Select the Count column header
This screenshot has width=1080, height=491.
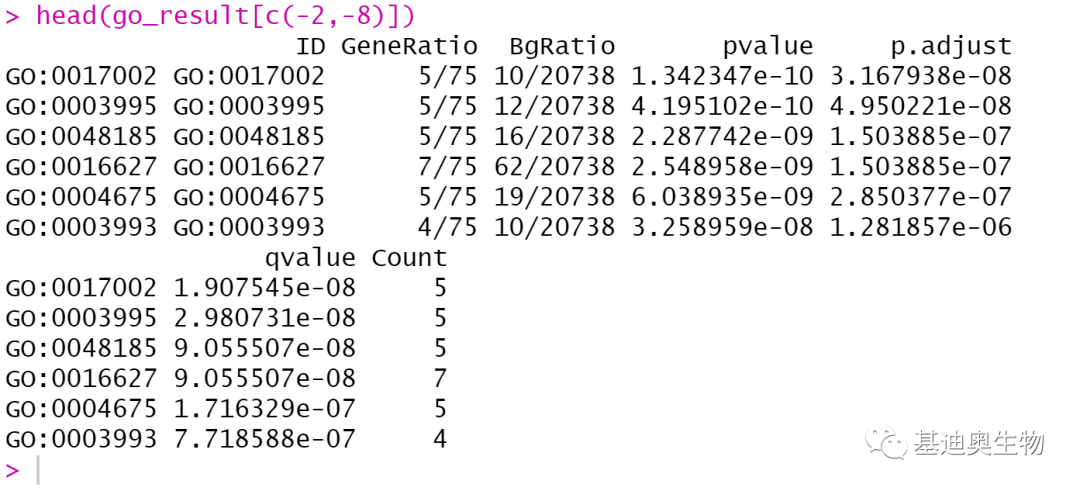[x=409, y=258]
